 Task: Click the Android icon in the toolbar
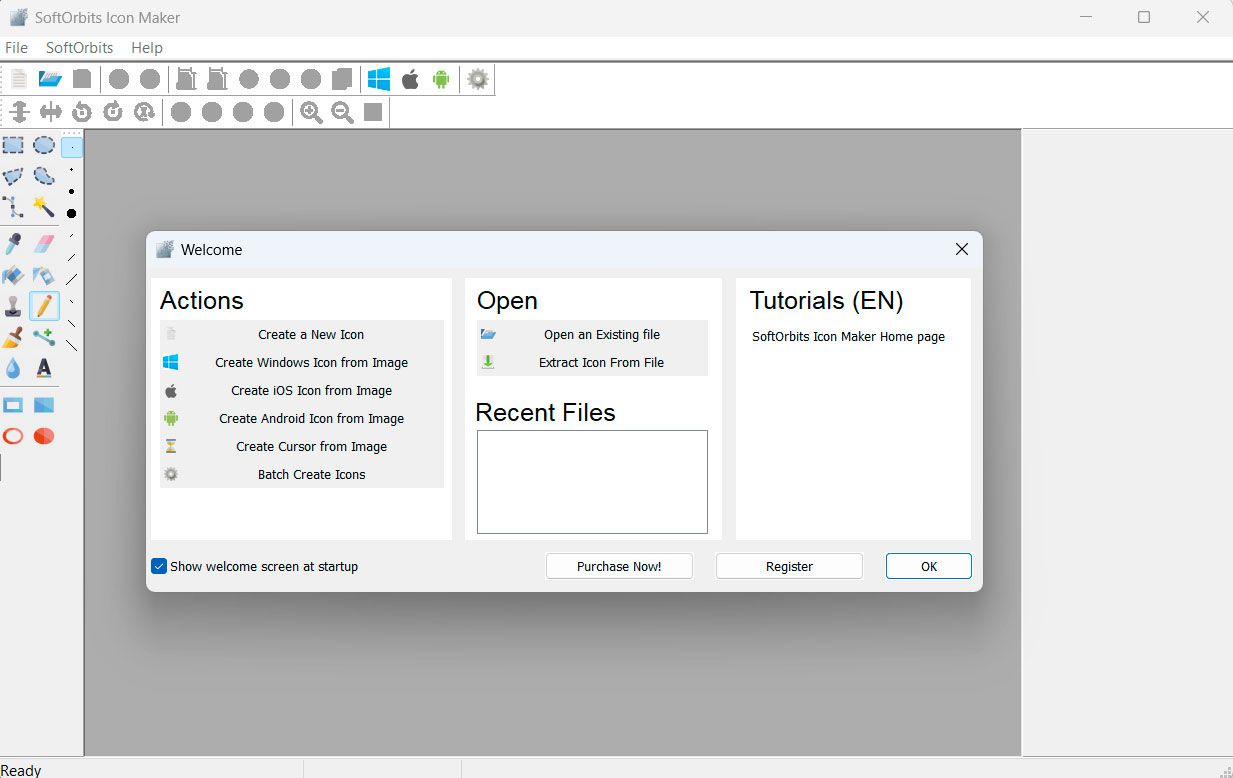(x=441, y=79)
